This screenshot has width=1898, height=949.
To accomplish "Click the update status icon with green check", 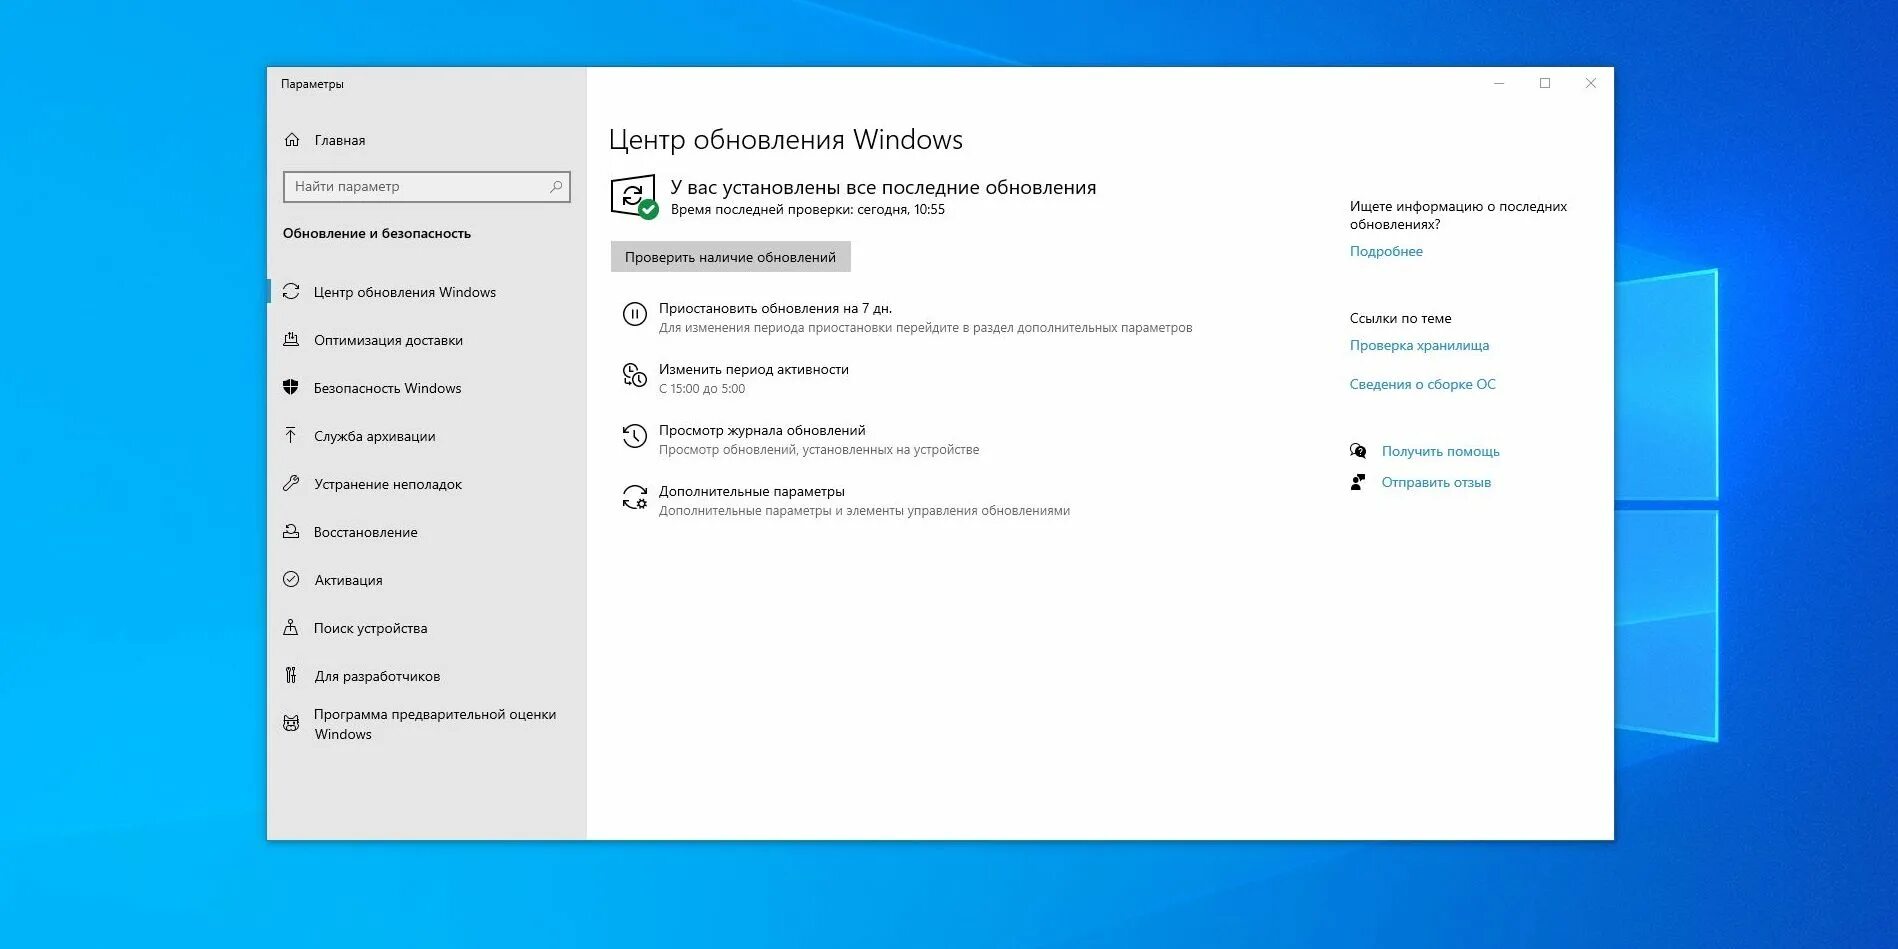I will pos(634,197).
